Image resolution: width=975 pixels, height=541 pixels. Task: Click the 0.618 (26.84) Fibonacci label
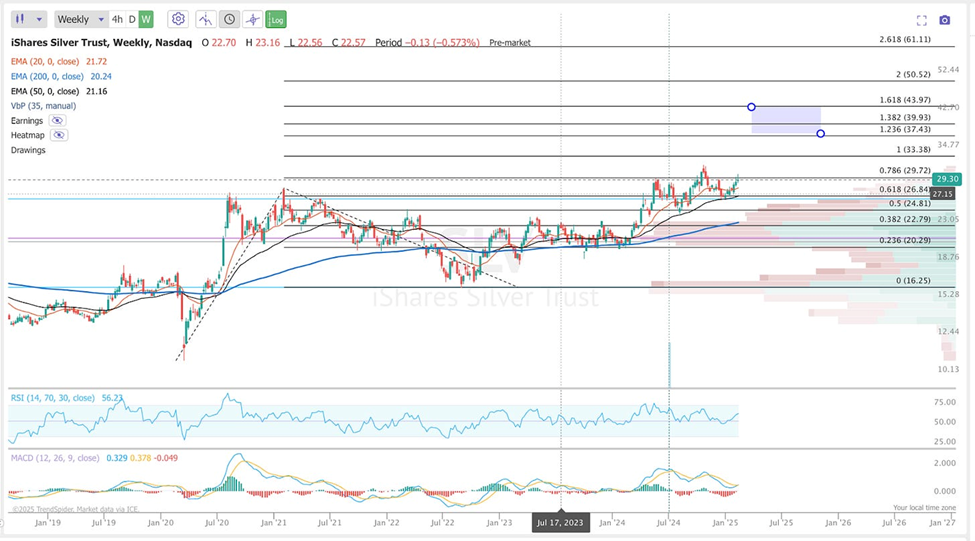pos(905,190)
